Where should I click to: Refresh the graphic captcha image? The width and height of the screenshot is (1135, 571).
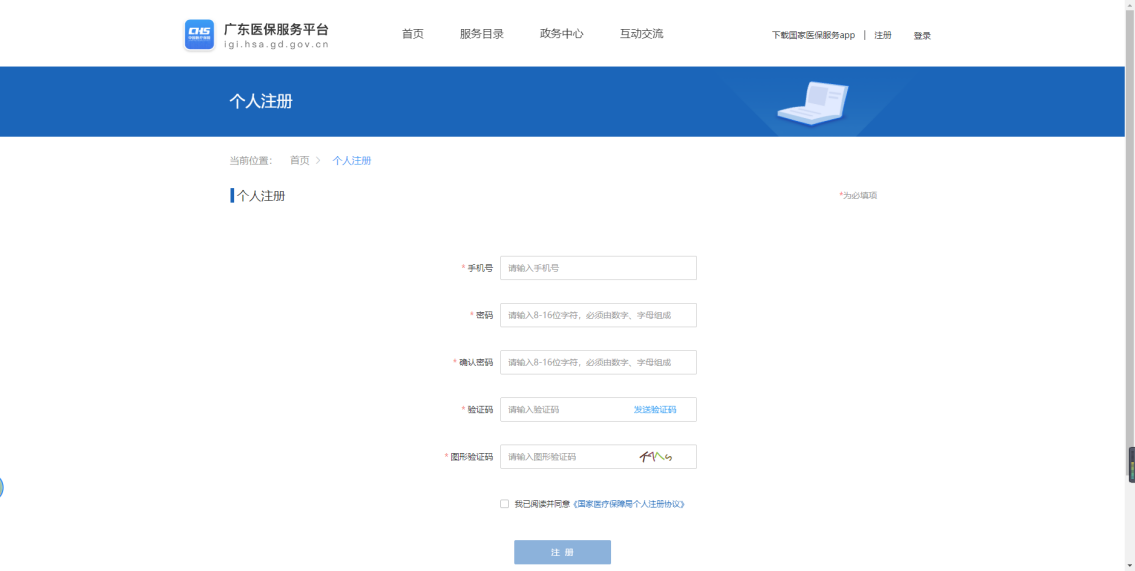656,457
